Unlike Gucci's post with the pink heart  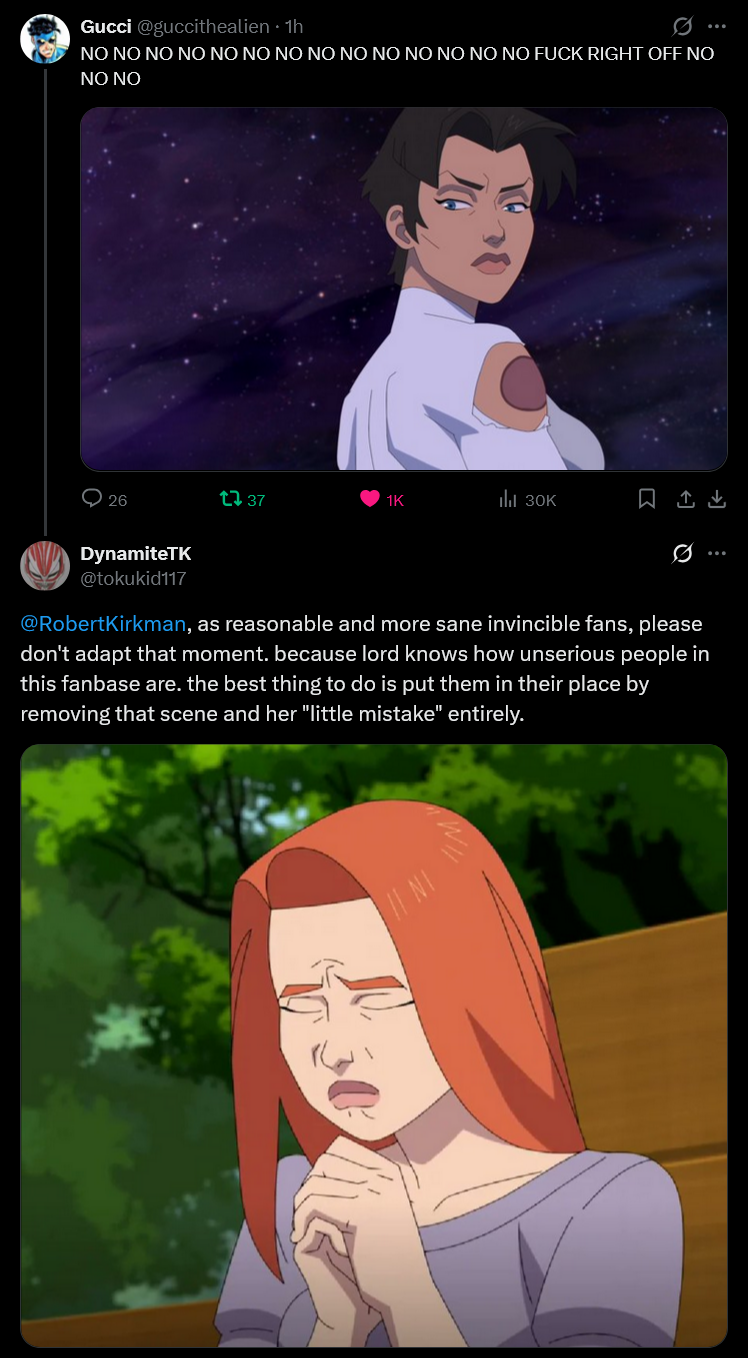tap(370, 498)
